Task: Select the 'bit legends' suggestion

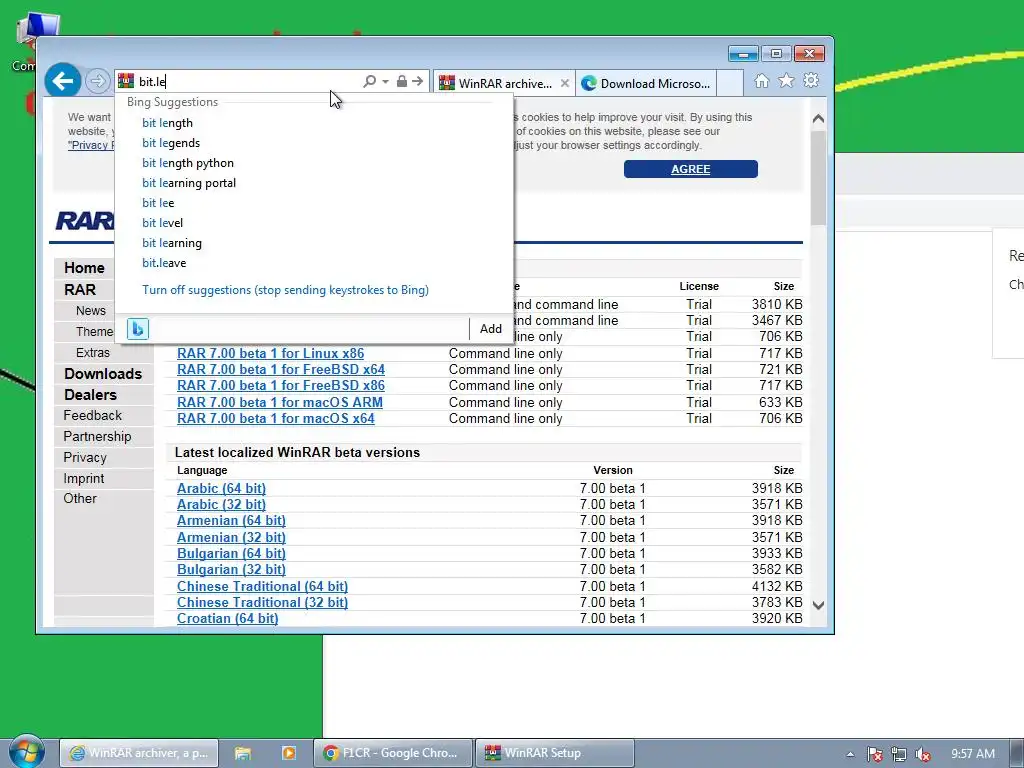Action: point(171,143)
